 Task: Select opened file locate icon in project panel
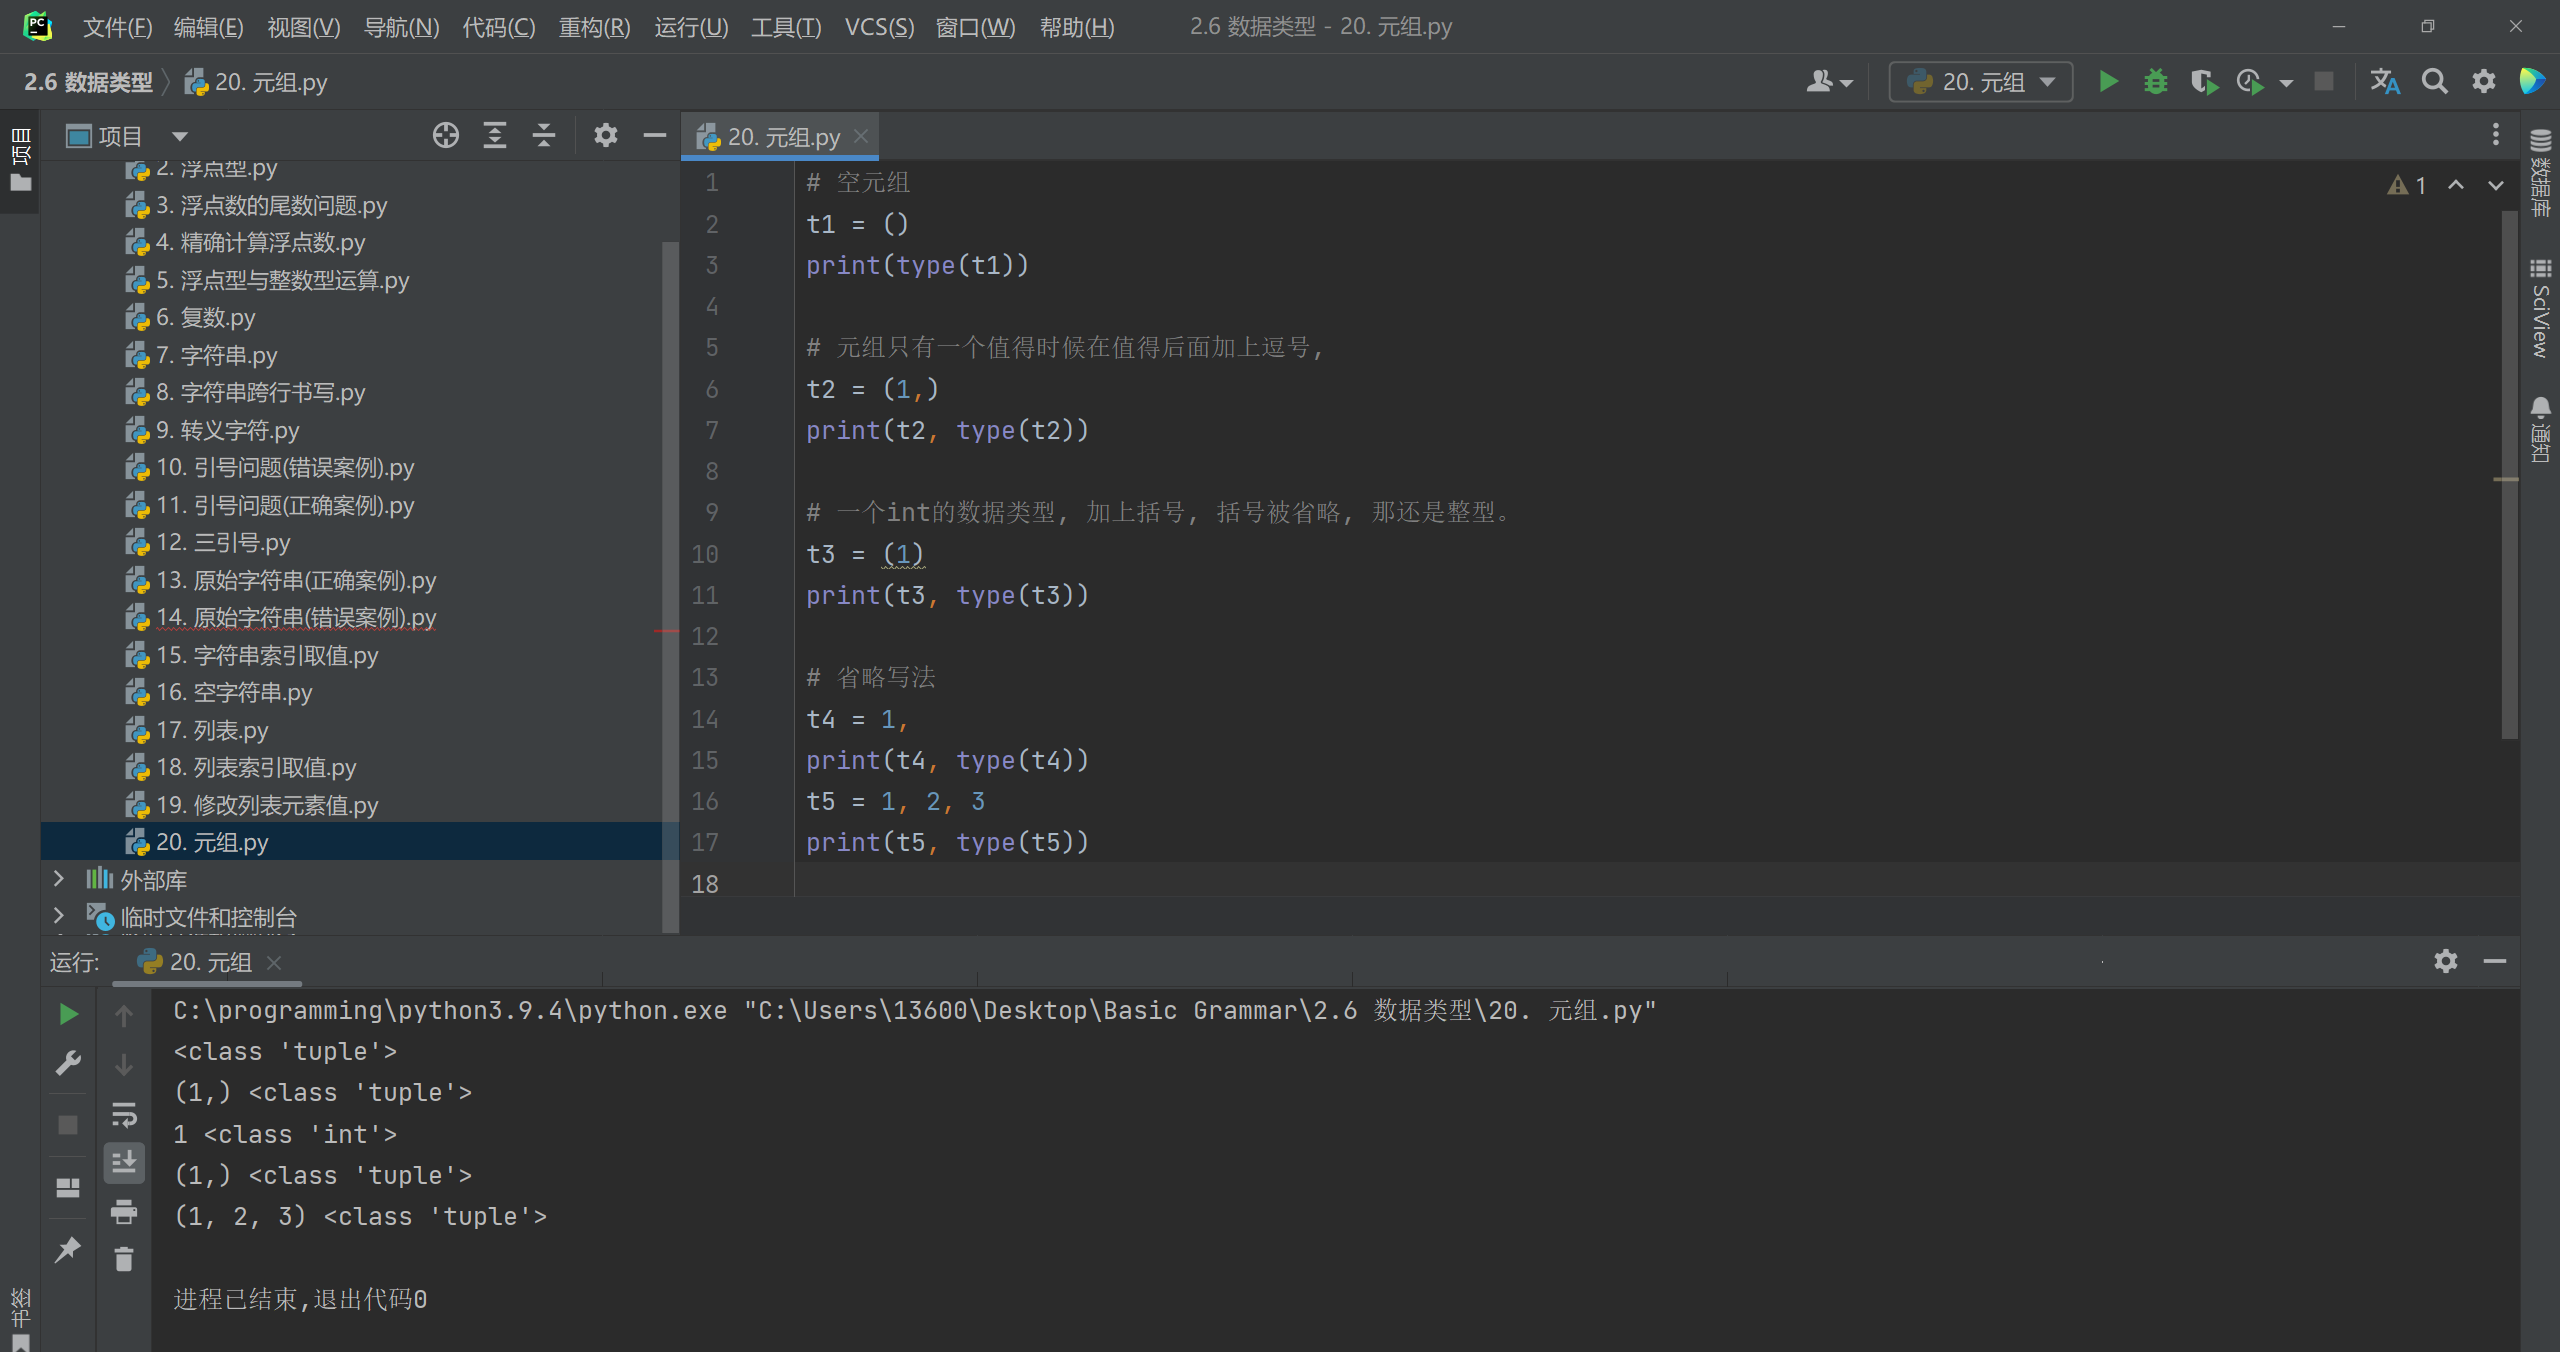point(446,135)
